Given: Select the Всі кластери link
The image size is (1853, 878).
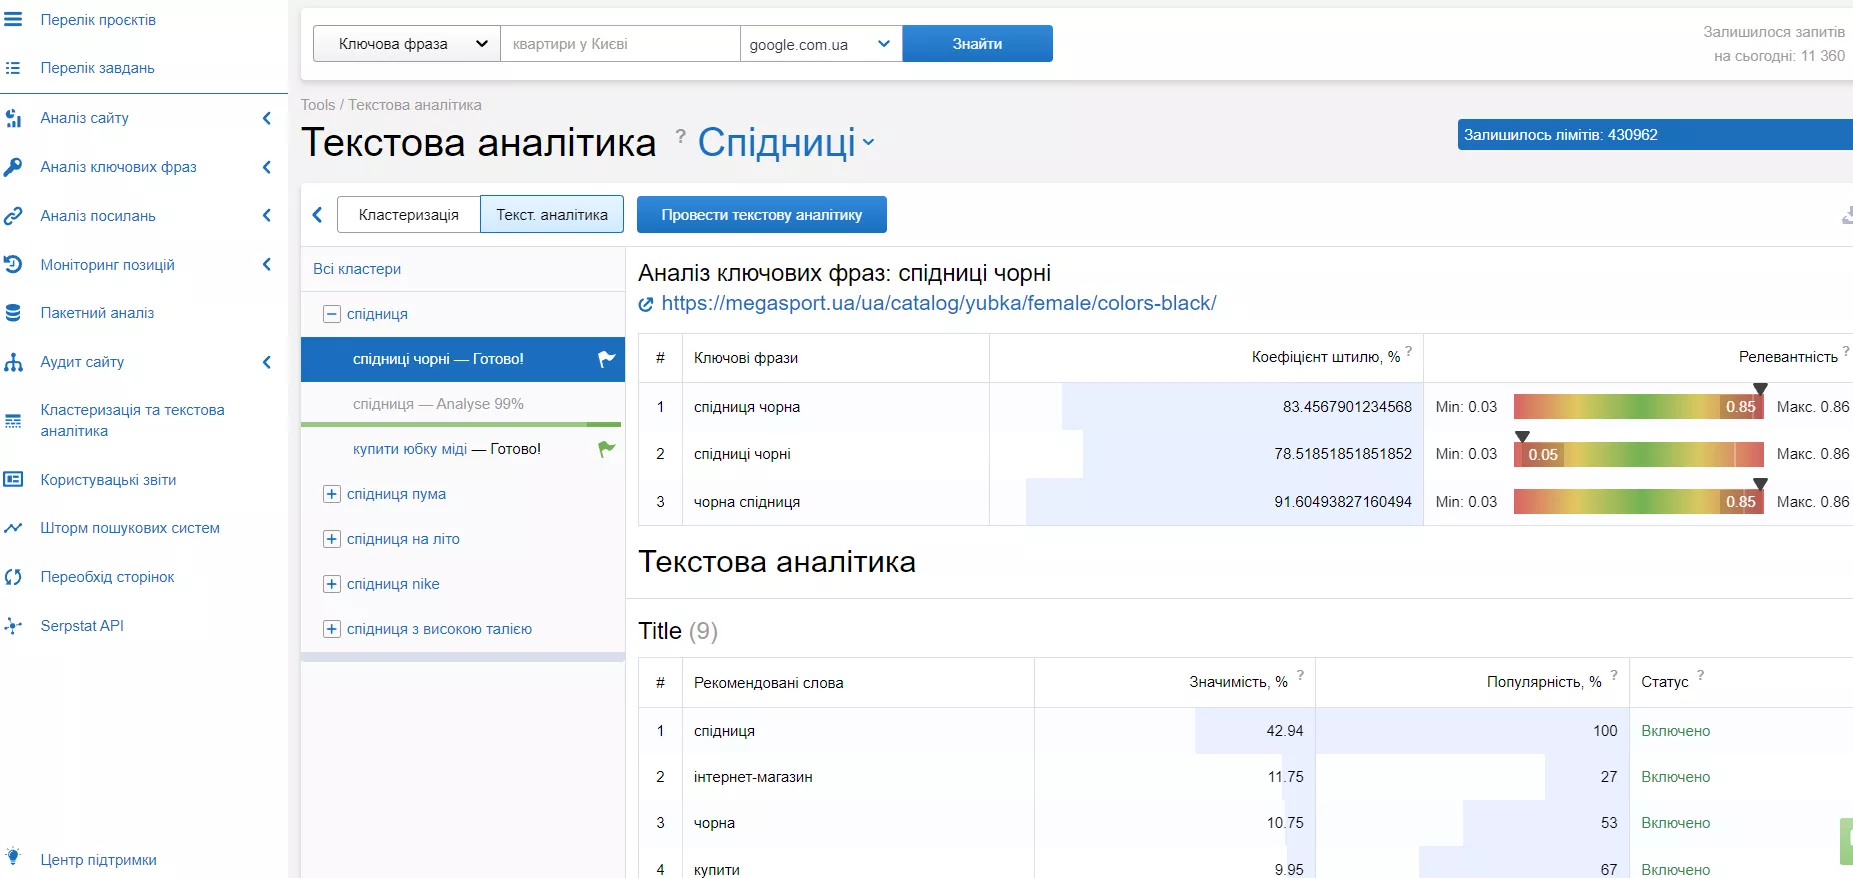Looking at the screenshot, I should (x=357, y=269).
